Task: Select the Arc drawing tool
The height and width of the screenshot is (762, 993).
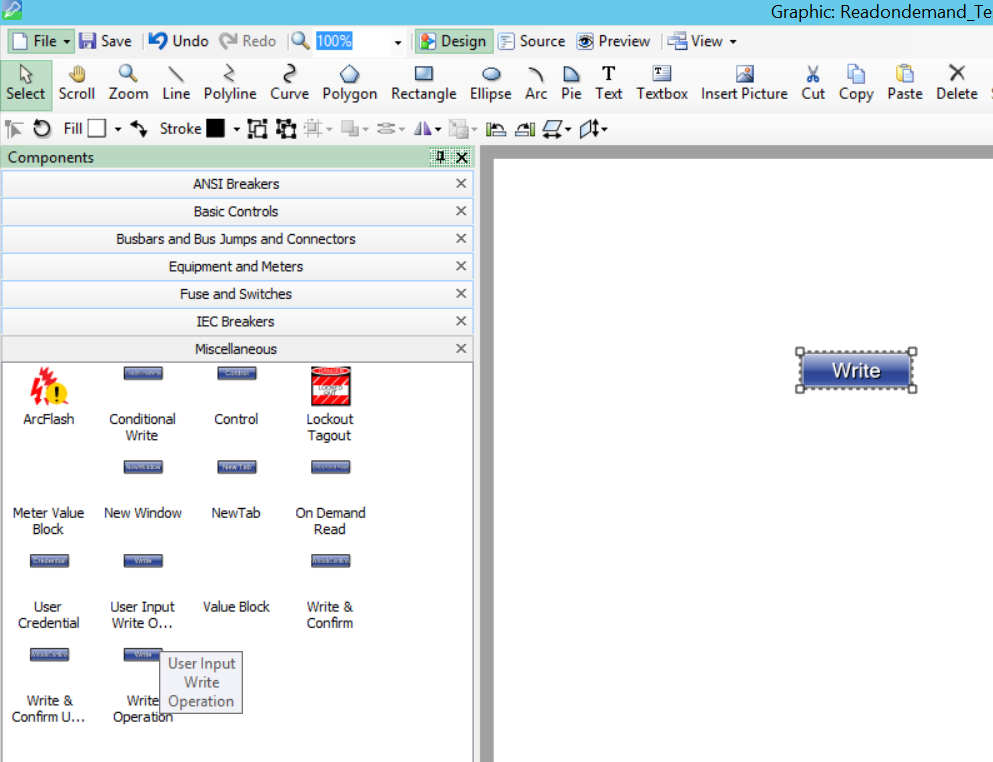Action: [x=536, y=82]
